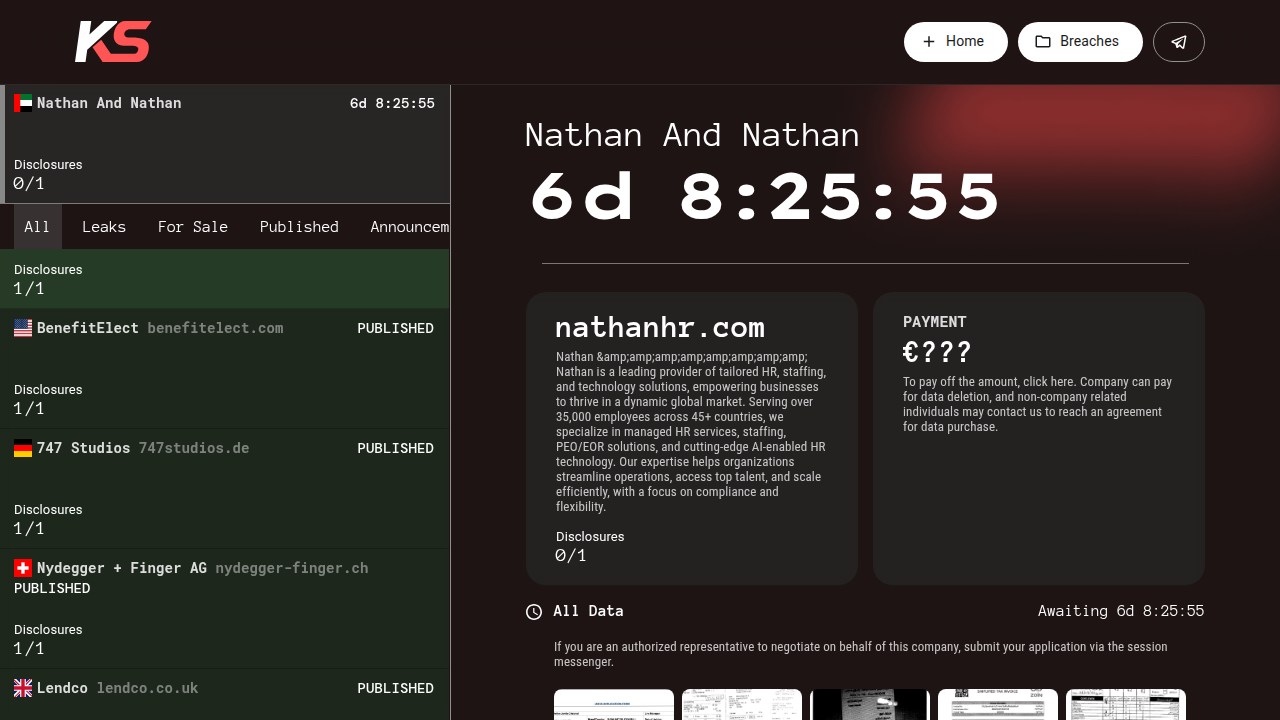Open the Nathan And Nathan sidebar entry
The width and height of the screenshot is (1280, 720).
point(225,144)
